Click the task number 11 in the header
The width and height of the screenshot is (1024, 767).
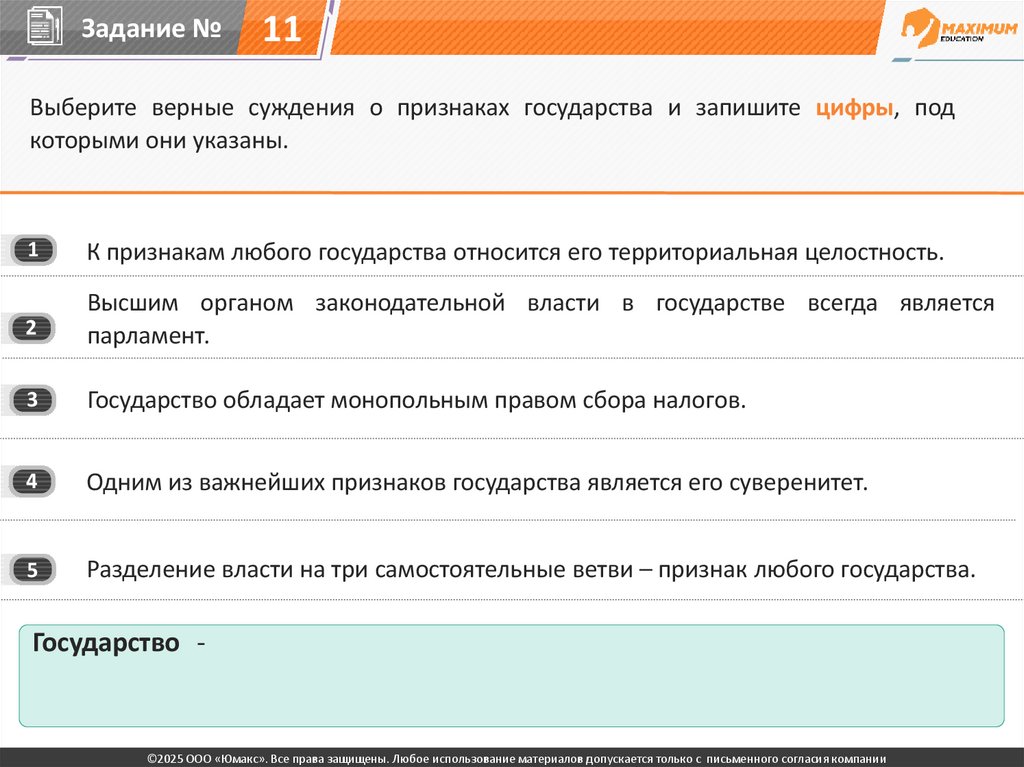[282, 29]
